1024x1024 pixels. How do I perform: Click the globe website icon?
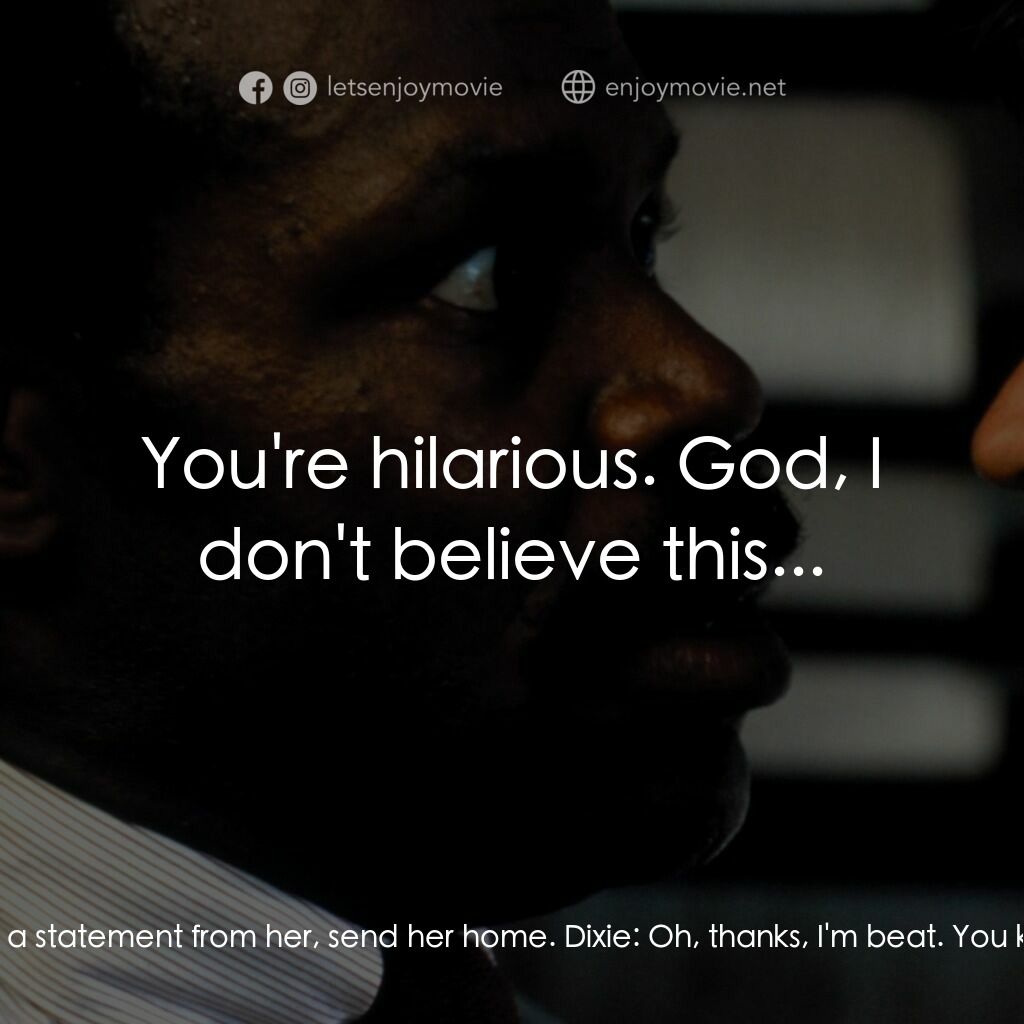point(578,88)
